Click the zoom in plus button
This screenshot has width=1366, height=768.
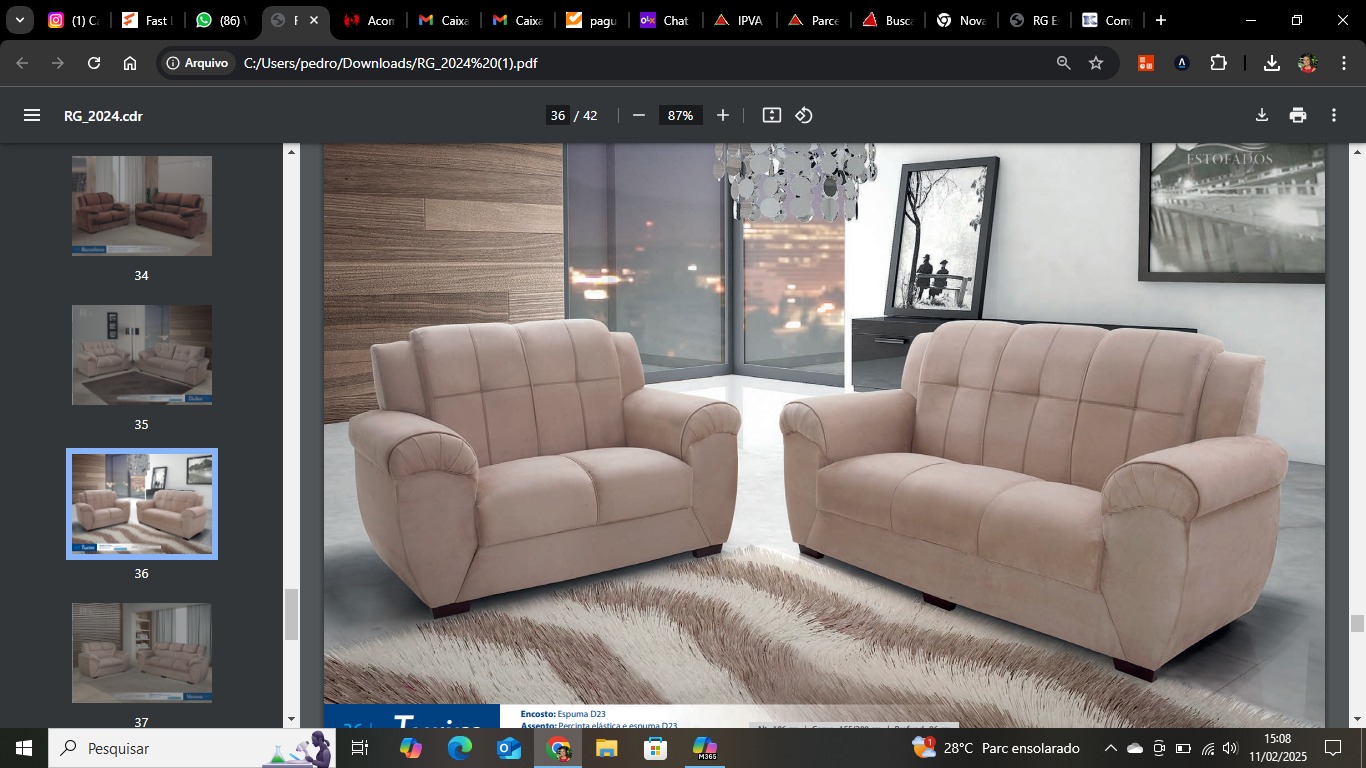[x=723, y=115]
